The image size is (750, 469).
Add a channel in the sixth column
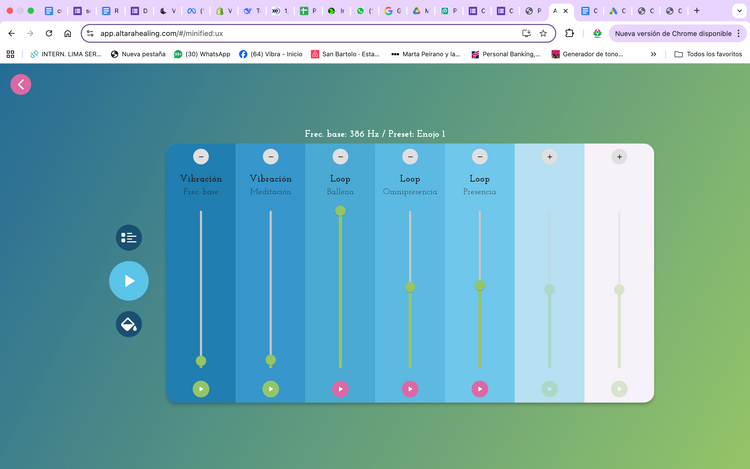pyautogui.click(x=549, y=157)
